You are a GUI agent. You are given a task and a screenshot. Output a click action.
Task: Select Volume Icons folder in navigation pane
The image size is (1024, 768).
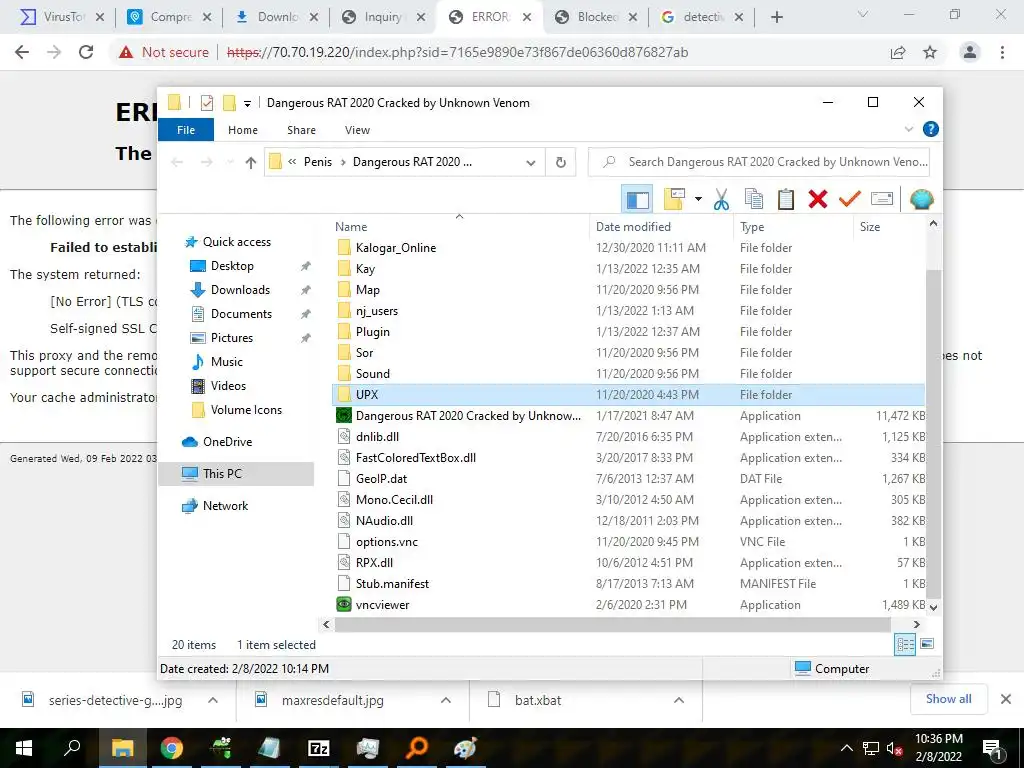pos(246,410)
